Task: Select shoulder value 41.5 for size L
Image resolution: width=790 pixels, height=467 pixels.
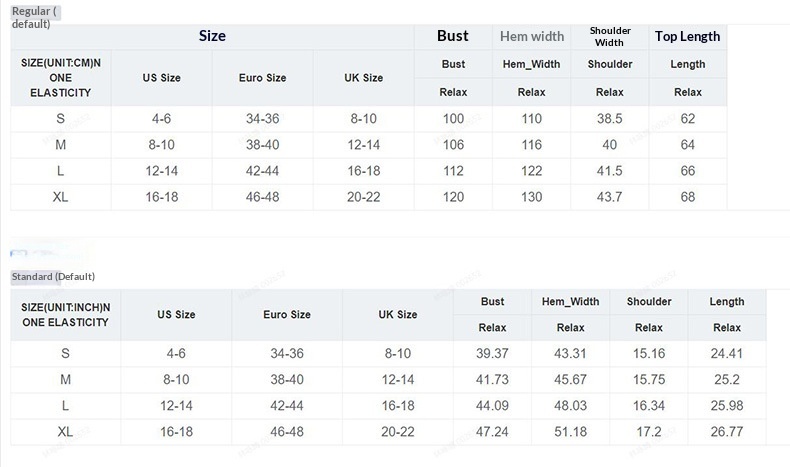Action: (x=610, y=171)
